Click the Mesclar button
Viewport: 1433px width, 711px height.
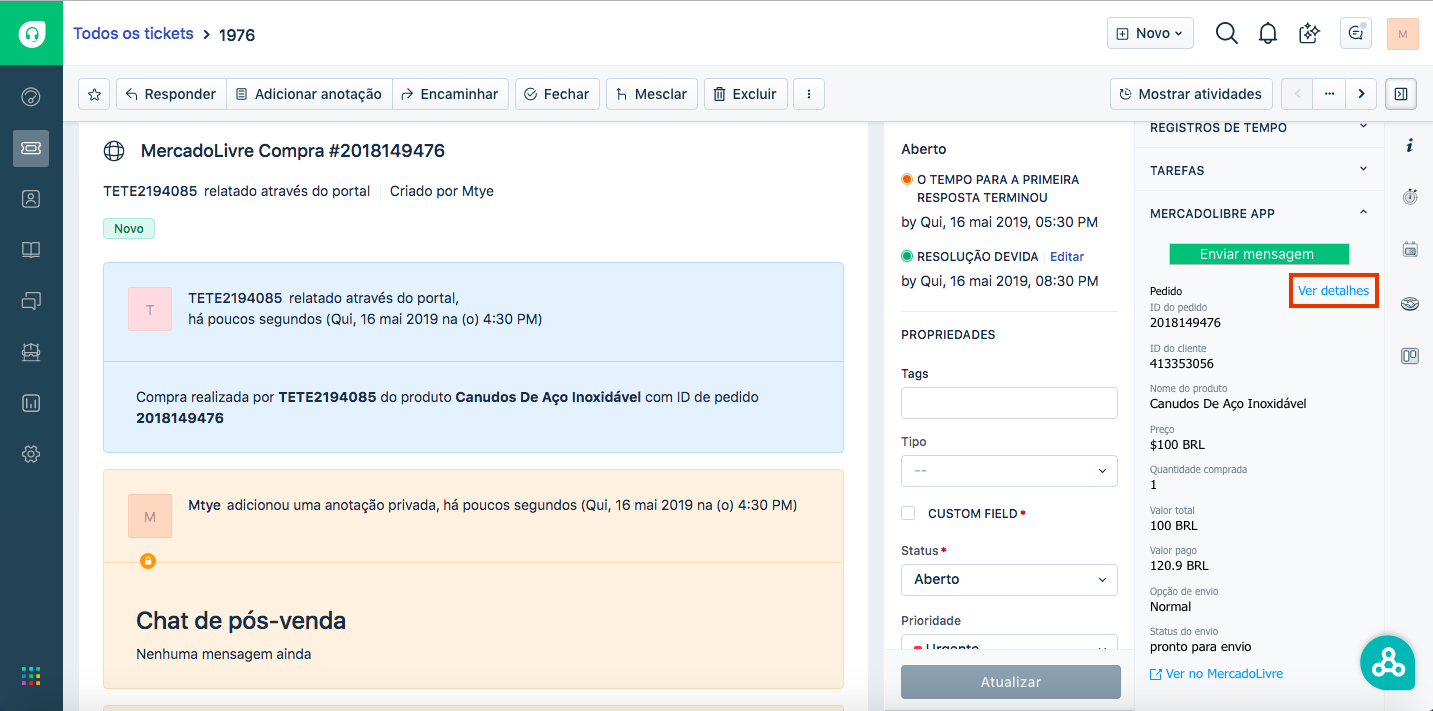(652, 94)
